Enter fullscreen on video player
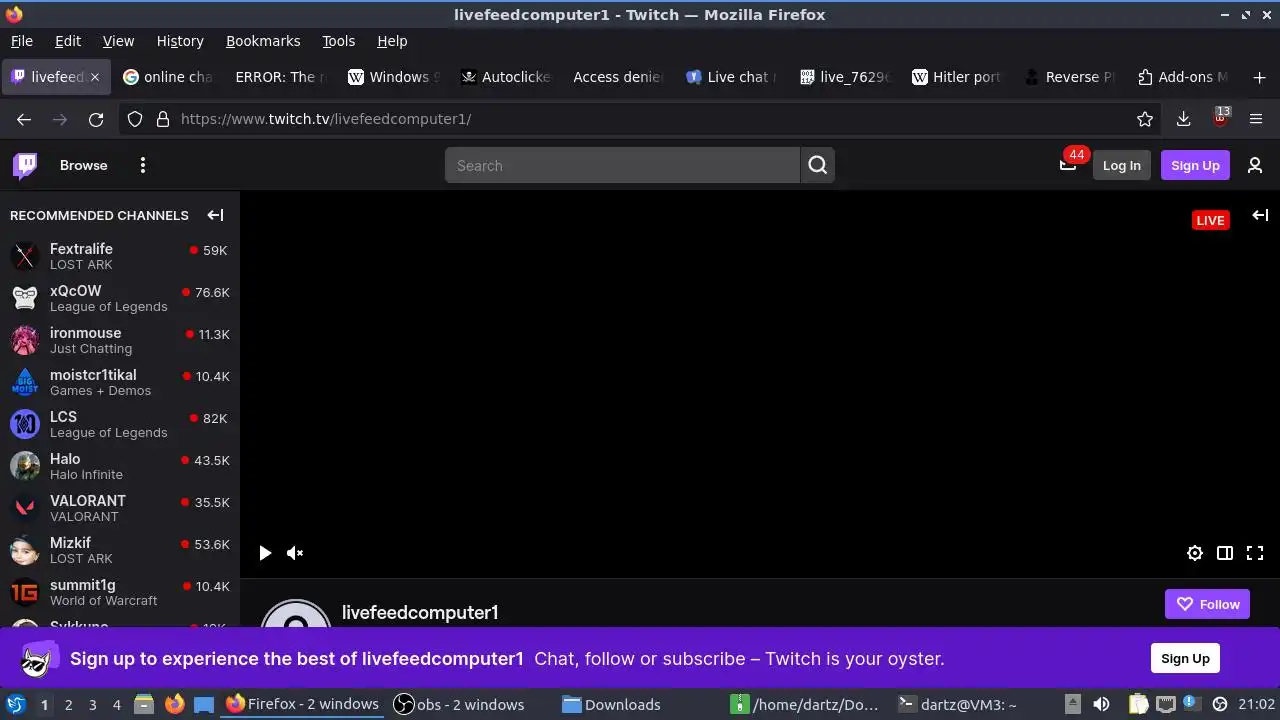The height and width of the screenshot is (720, 1280). (1255, 553)
